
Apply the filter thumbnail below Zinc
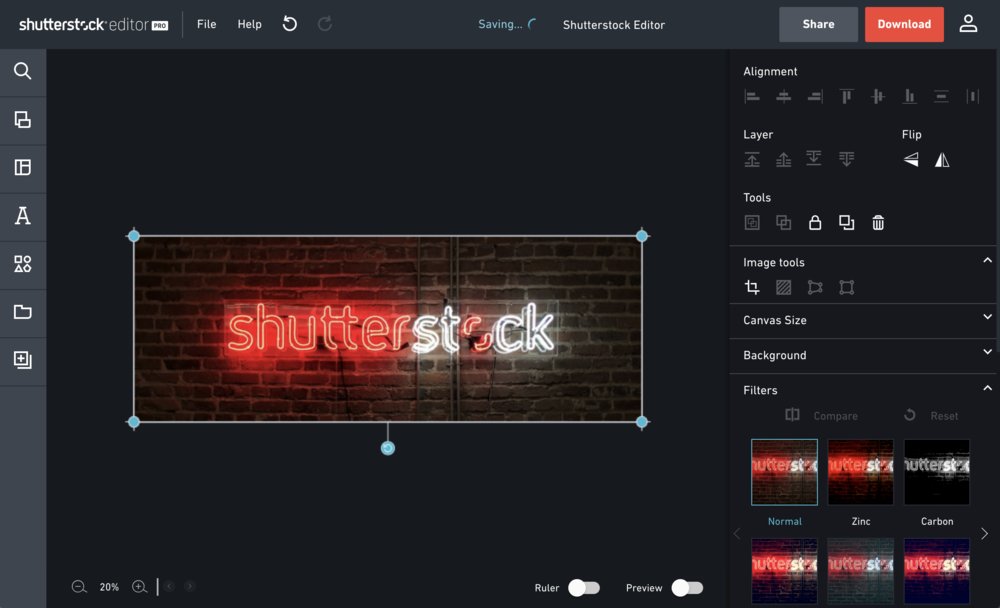[x=860, y=570]
